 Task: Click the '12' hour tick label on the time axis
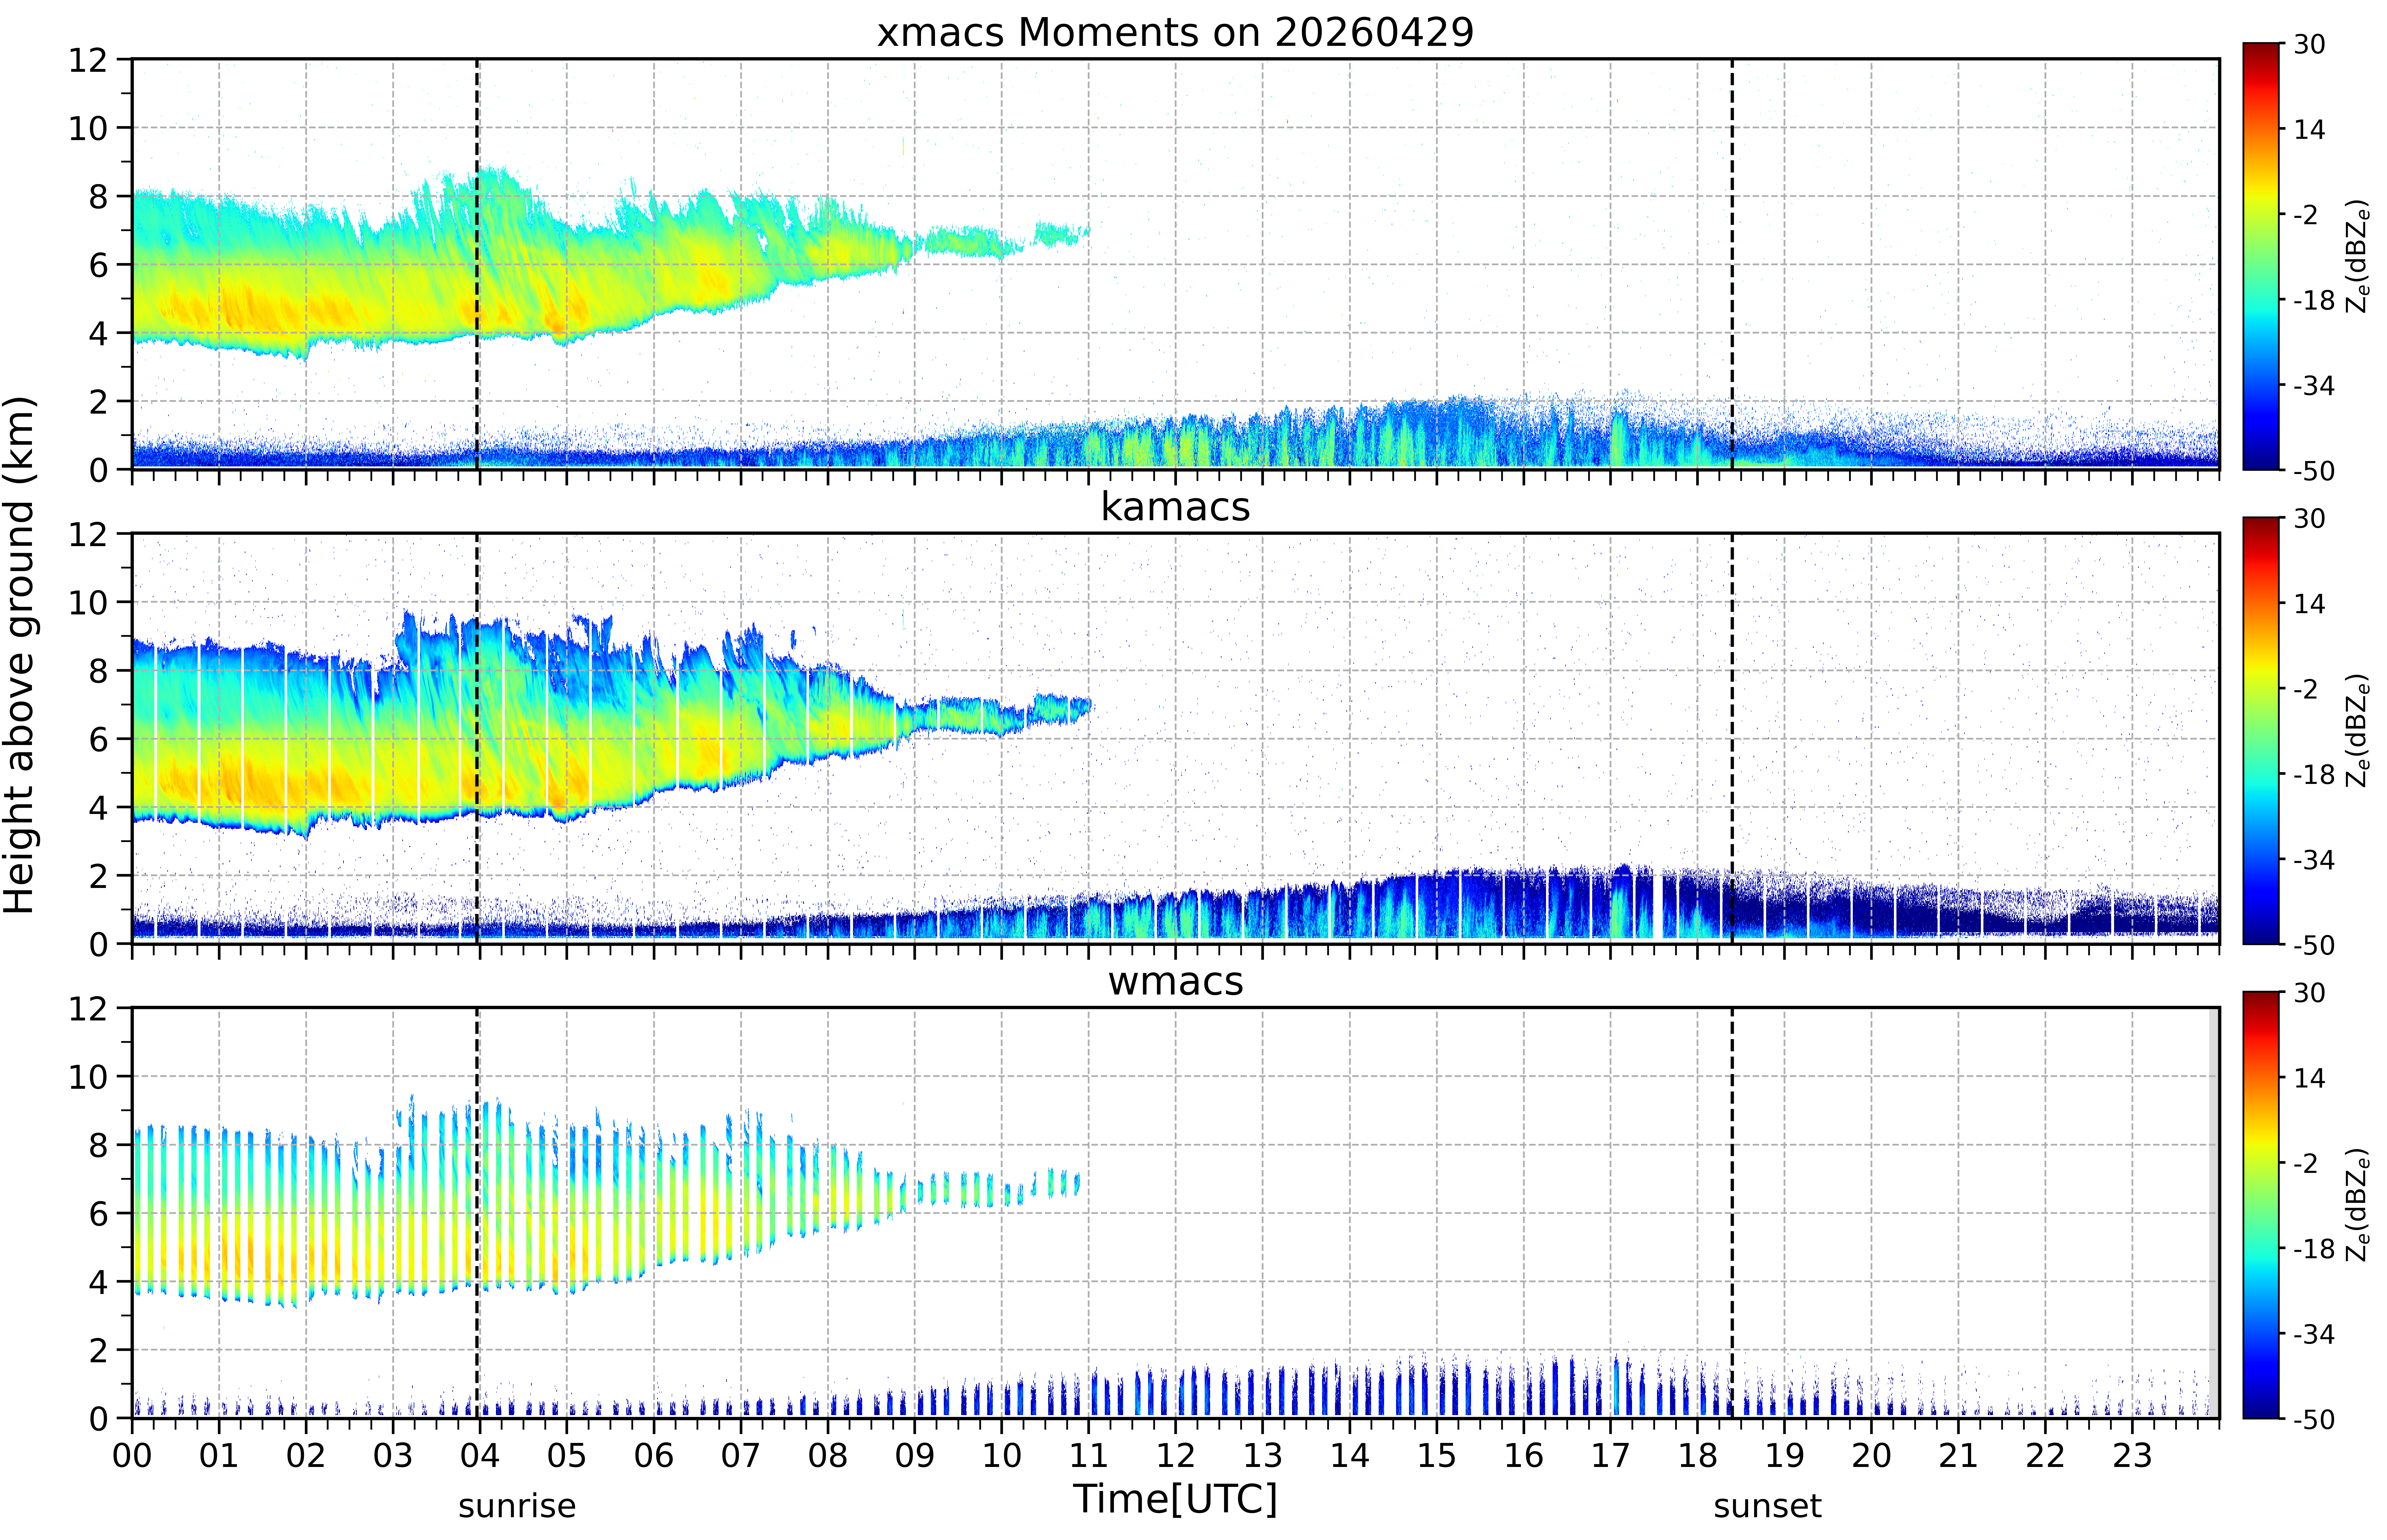point(1176,1456)
